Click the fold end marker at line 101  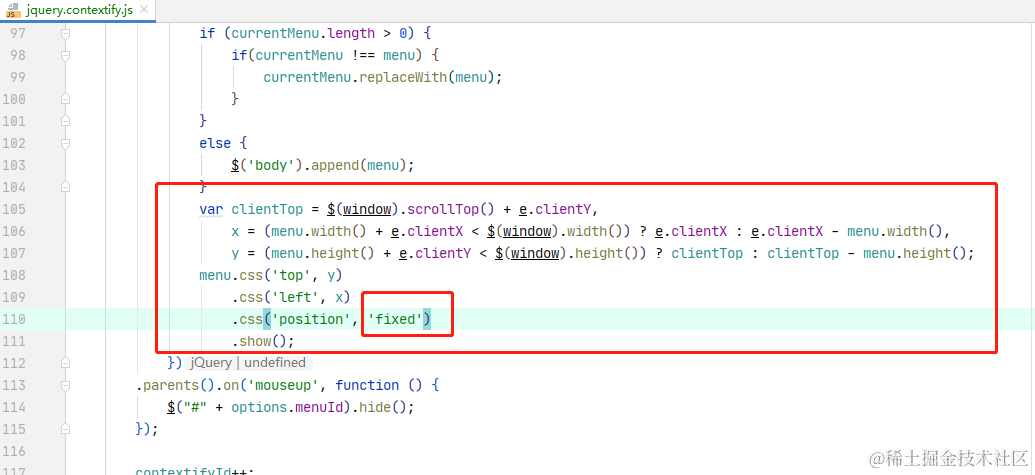click(x=65, y=121)
